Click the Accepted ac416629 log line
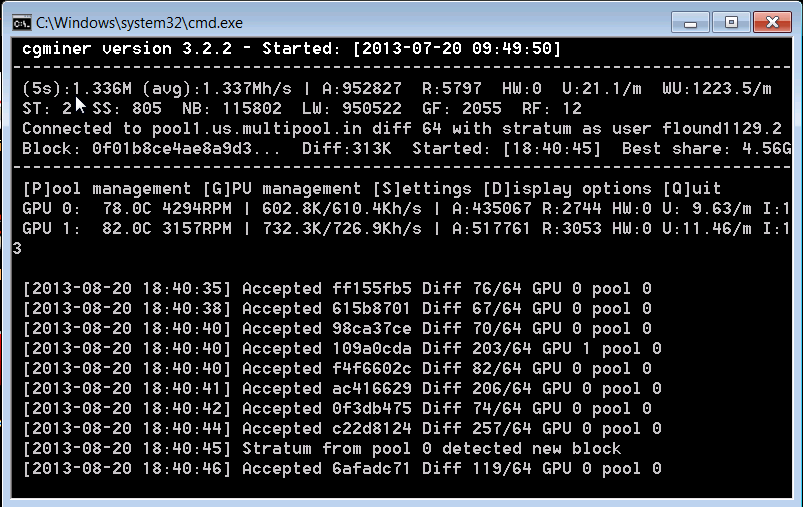 tap(342, 388)
